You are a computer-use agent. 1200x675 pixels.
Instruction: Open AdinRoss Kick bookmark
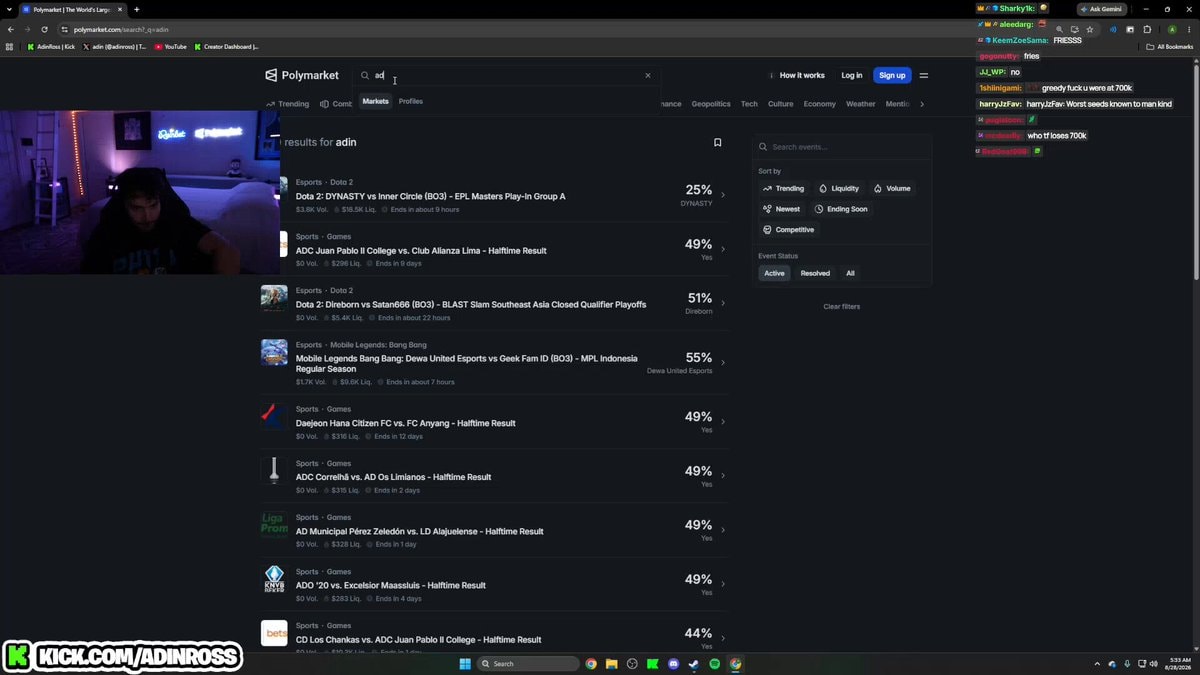coord(51,46)
